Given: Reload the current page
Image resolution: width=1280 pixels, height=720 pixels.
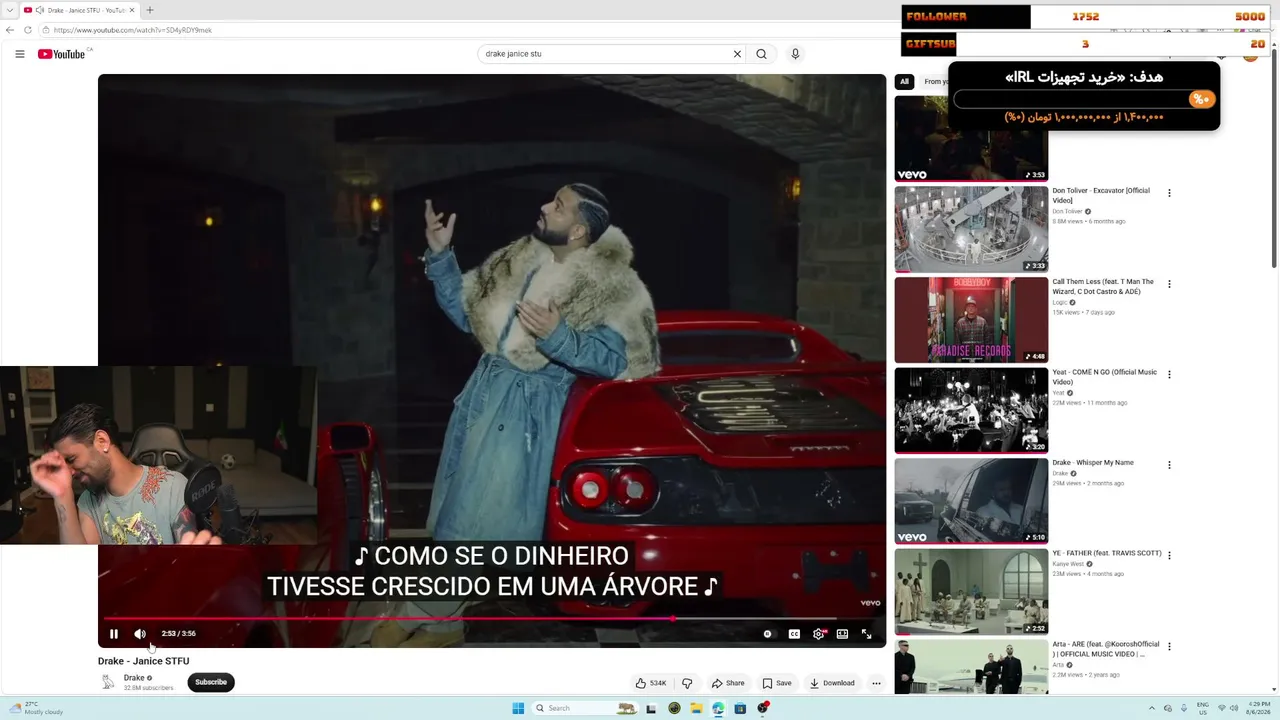Looking at the screenshot, I should coord(28,30).
